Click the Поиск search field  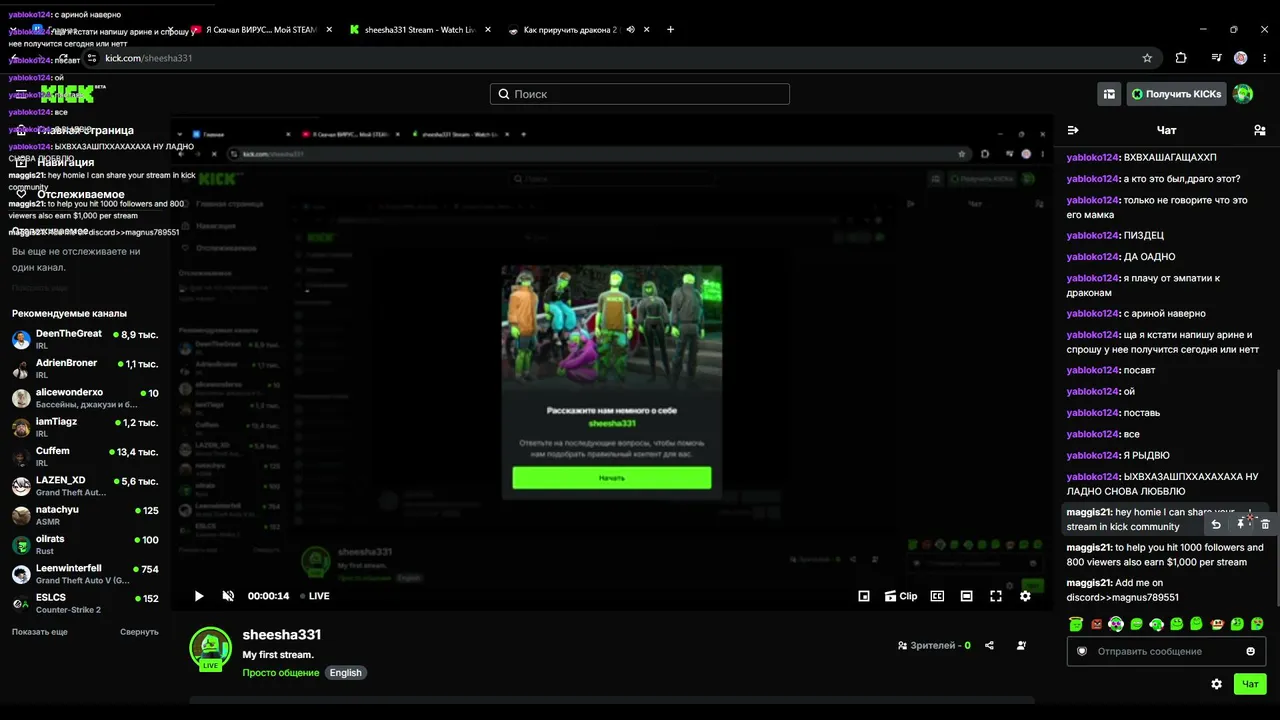(x=640, y=94)
